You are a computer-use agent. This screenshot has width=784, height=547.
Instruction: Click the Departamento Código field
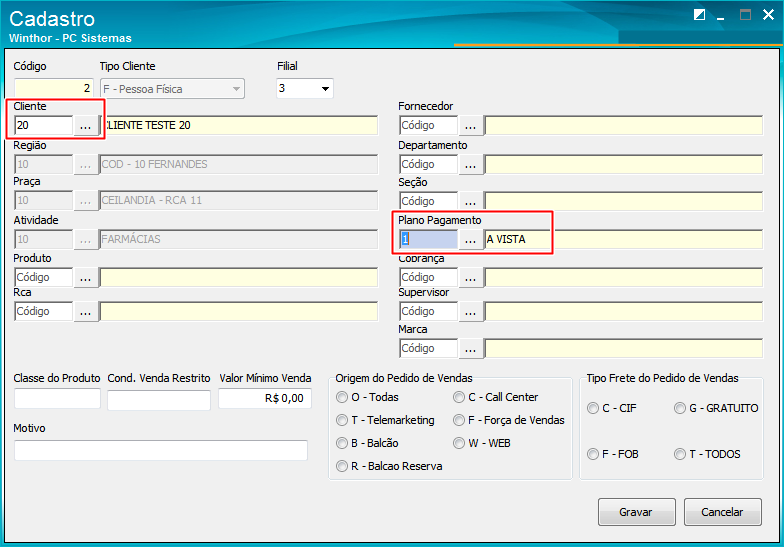tap(428, 164)
